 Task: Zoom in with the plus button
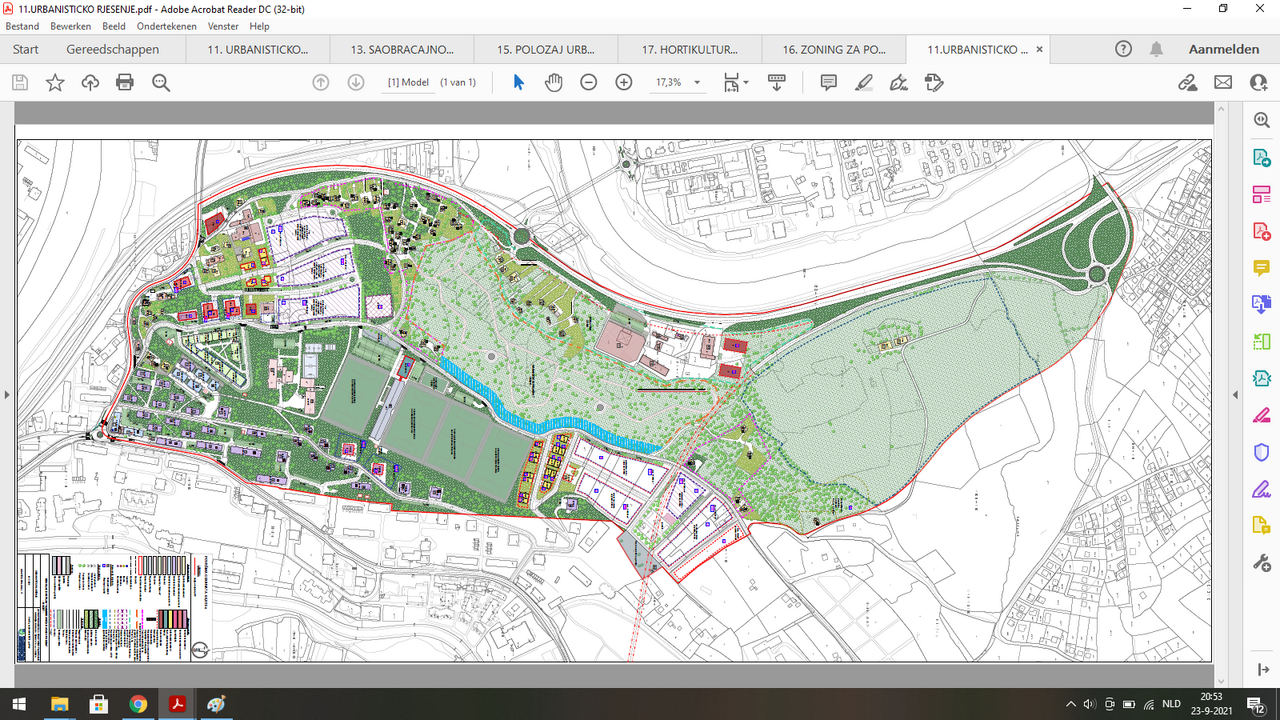point(624,82)
